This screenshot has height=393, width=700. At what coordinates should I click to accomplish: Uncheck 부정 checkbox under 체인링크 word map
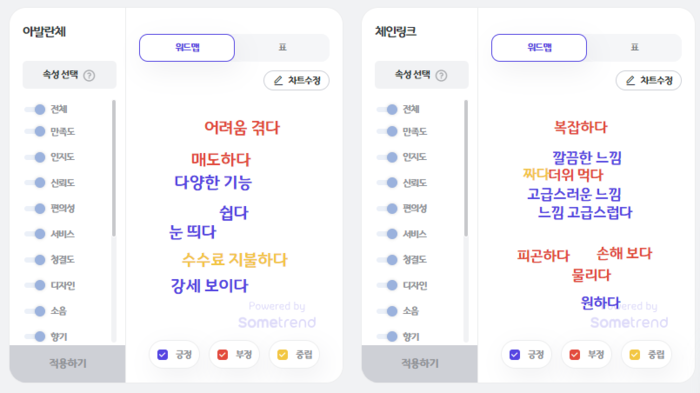point(575,355)
